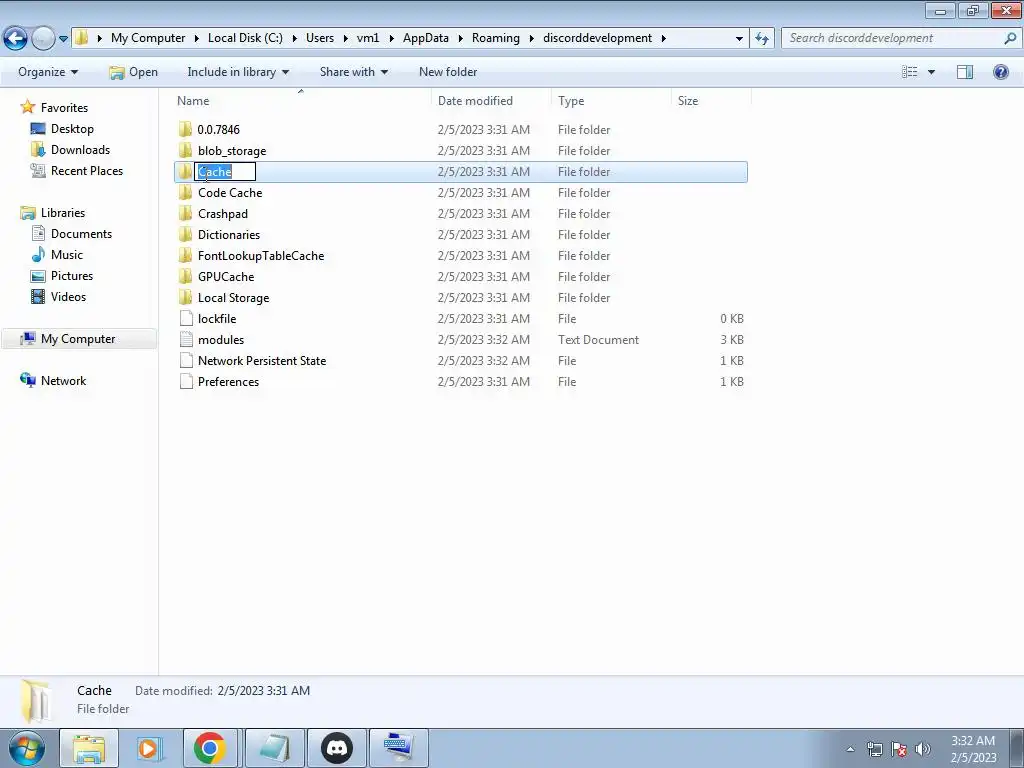1024x768 pixels.
Task: Open the Videos library
Action: (x=68, y=296)
